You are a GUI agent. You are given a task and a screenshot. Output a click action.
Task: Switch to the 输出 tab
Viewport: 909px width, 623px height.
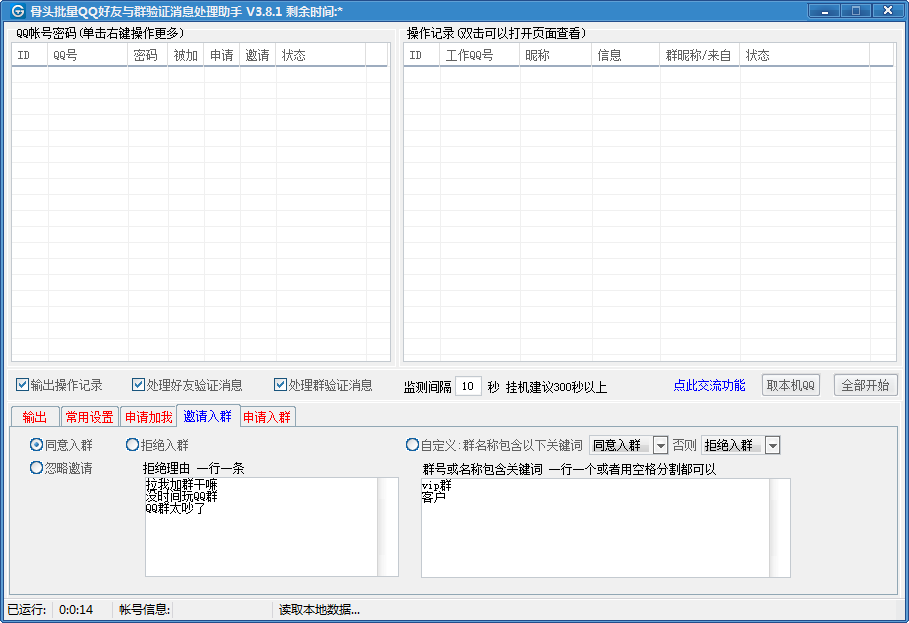(34, 417)
